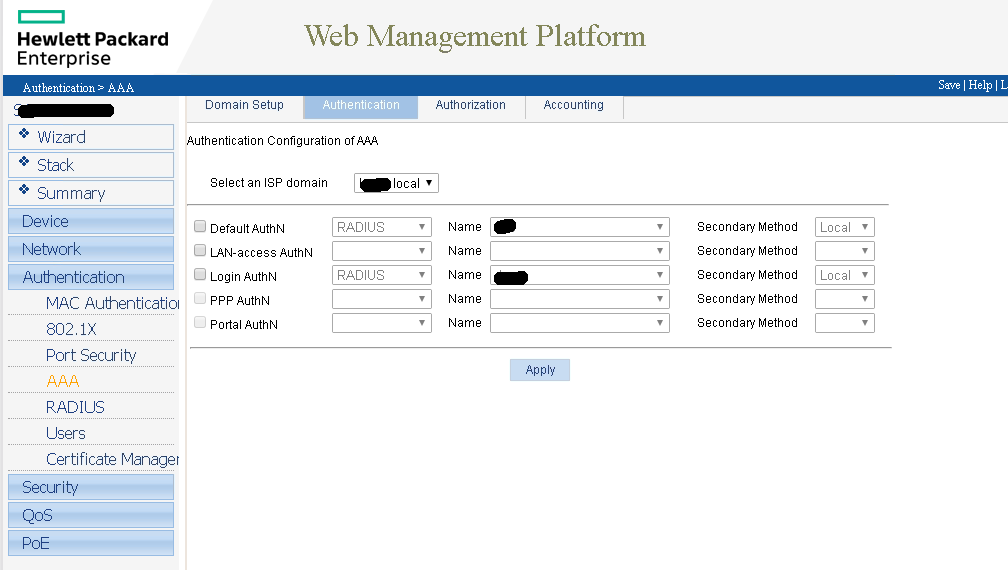The image size is (1008, 570).
Task: Expand Login AuthN Secondary Method dropdown
Action: [845, 275]
